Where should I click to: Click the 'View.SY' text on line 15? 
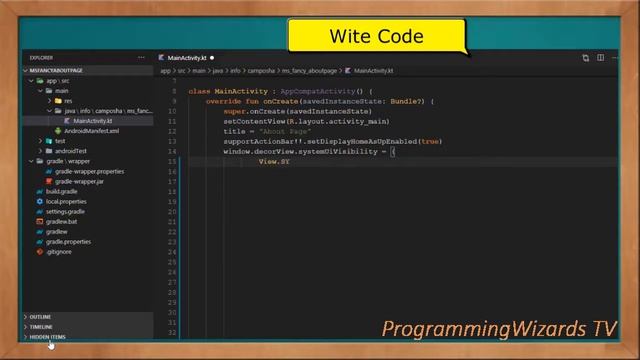(x=274, y=162)
